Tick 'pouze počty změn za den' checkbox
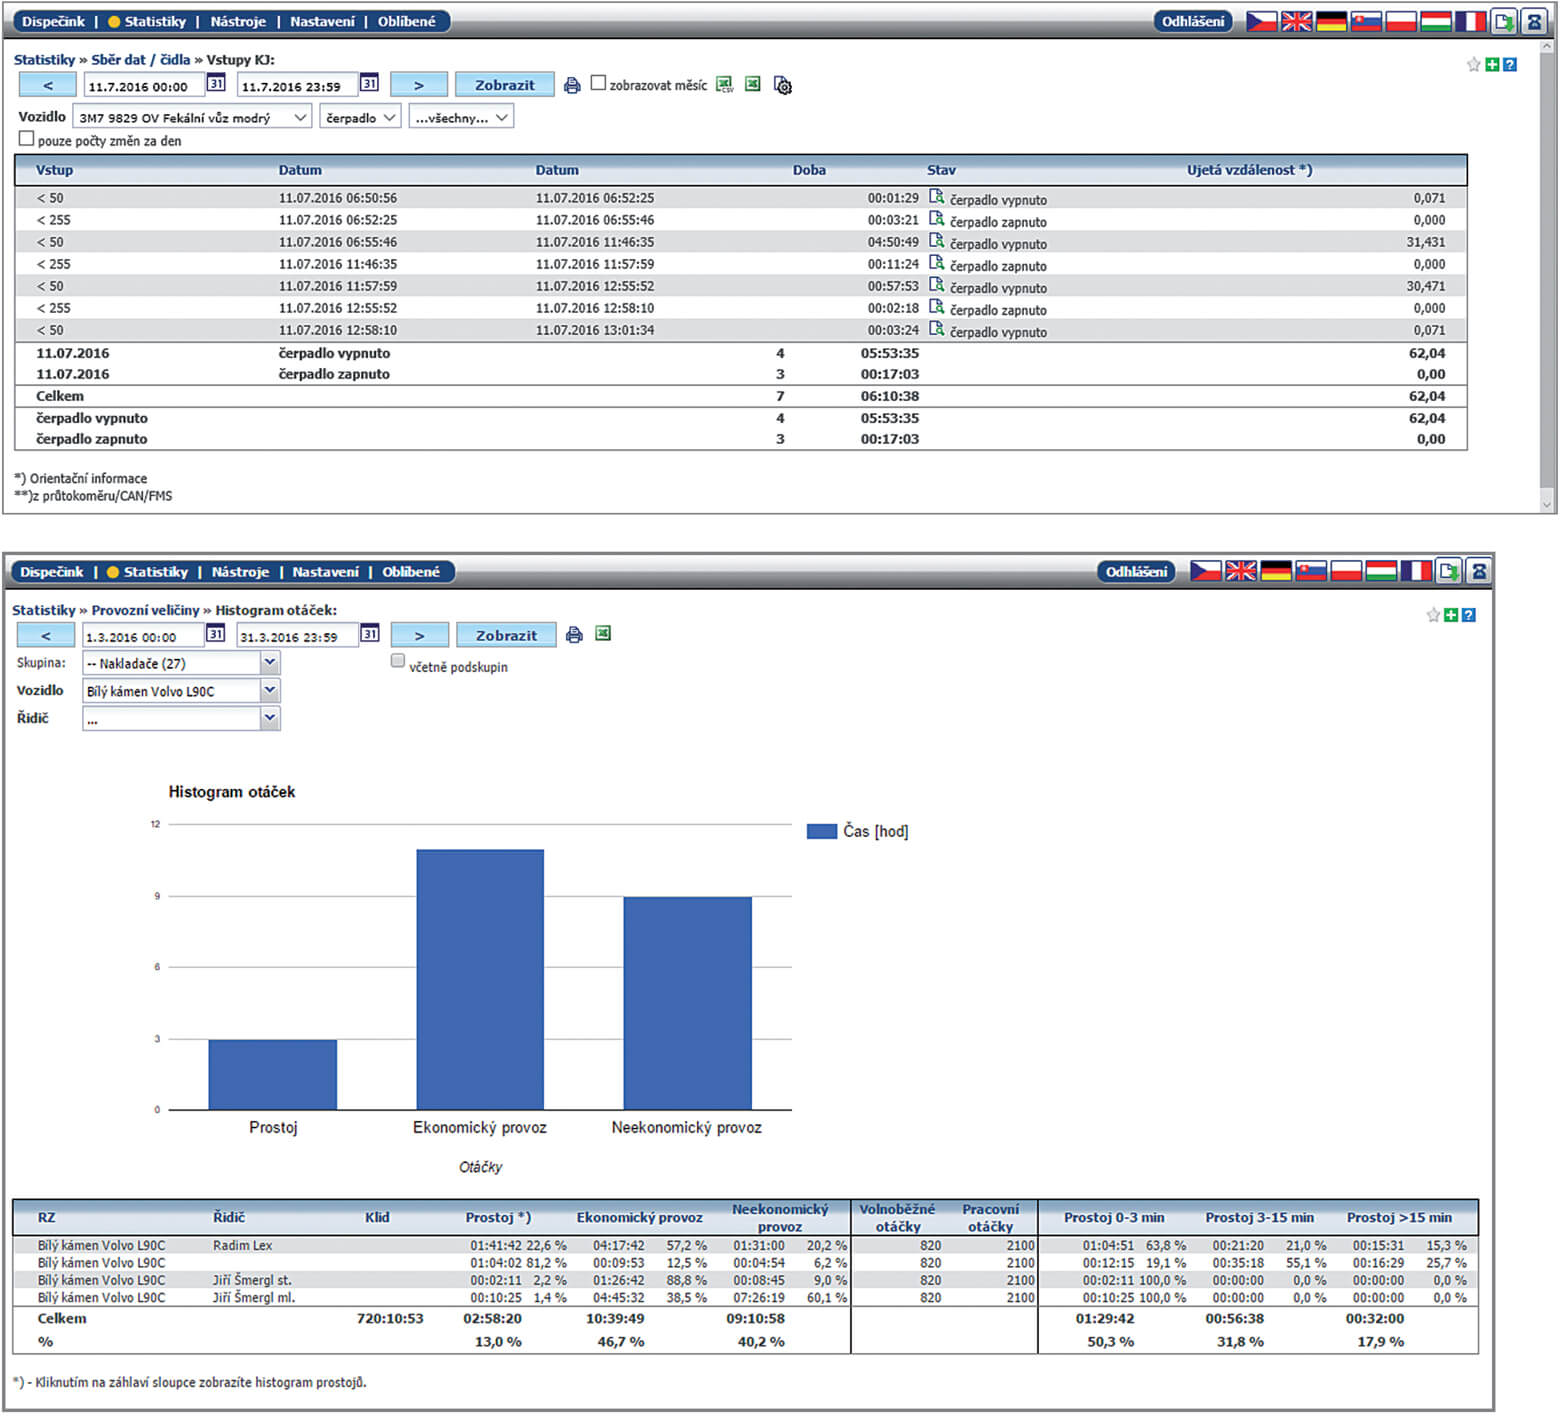The image size is (1560, 1416). pyautogui.click(x=27, y=139)
